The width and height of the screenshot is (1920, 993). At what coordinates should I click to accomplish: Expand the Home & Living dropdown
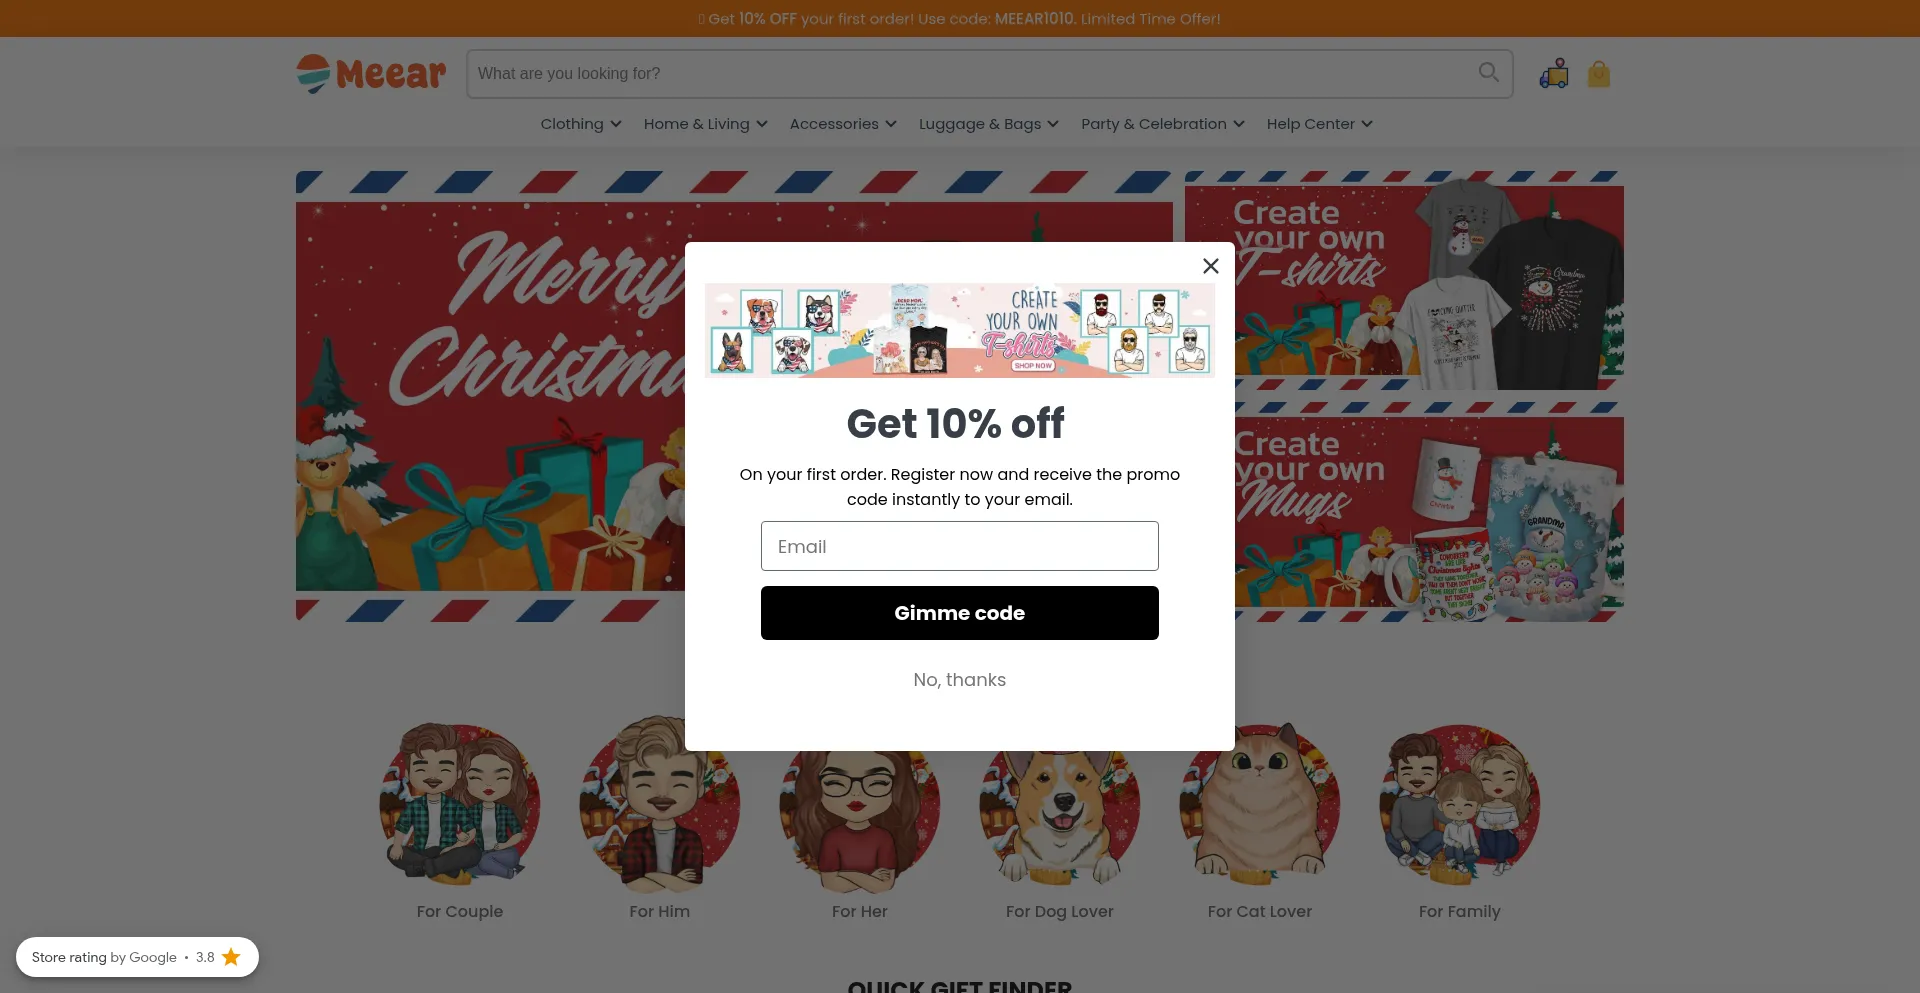[x=705, y=124]
